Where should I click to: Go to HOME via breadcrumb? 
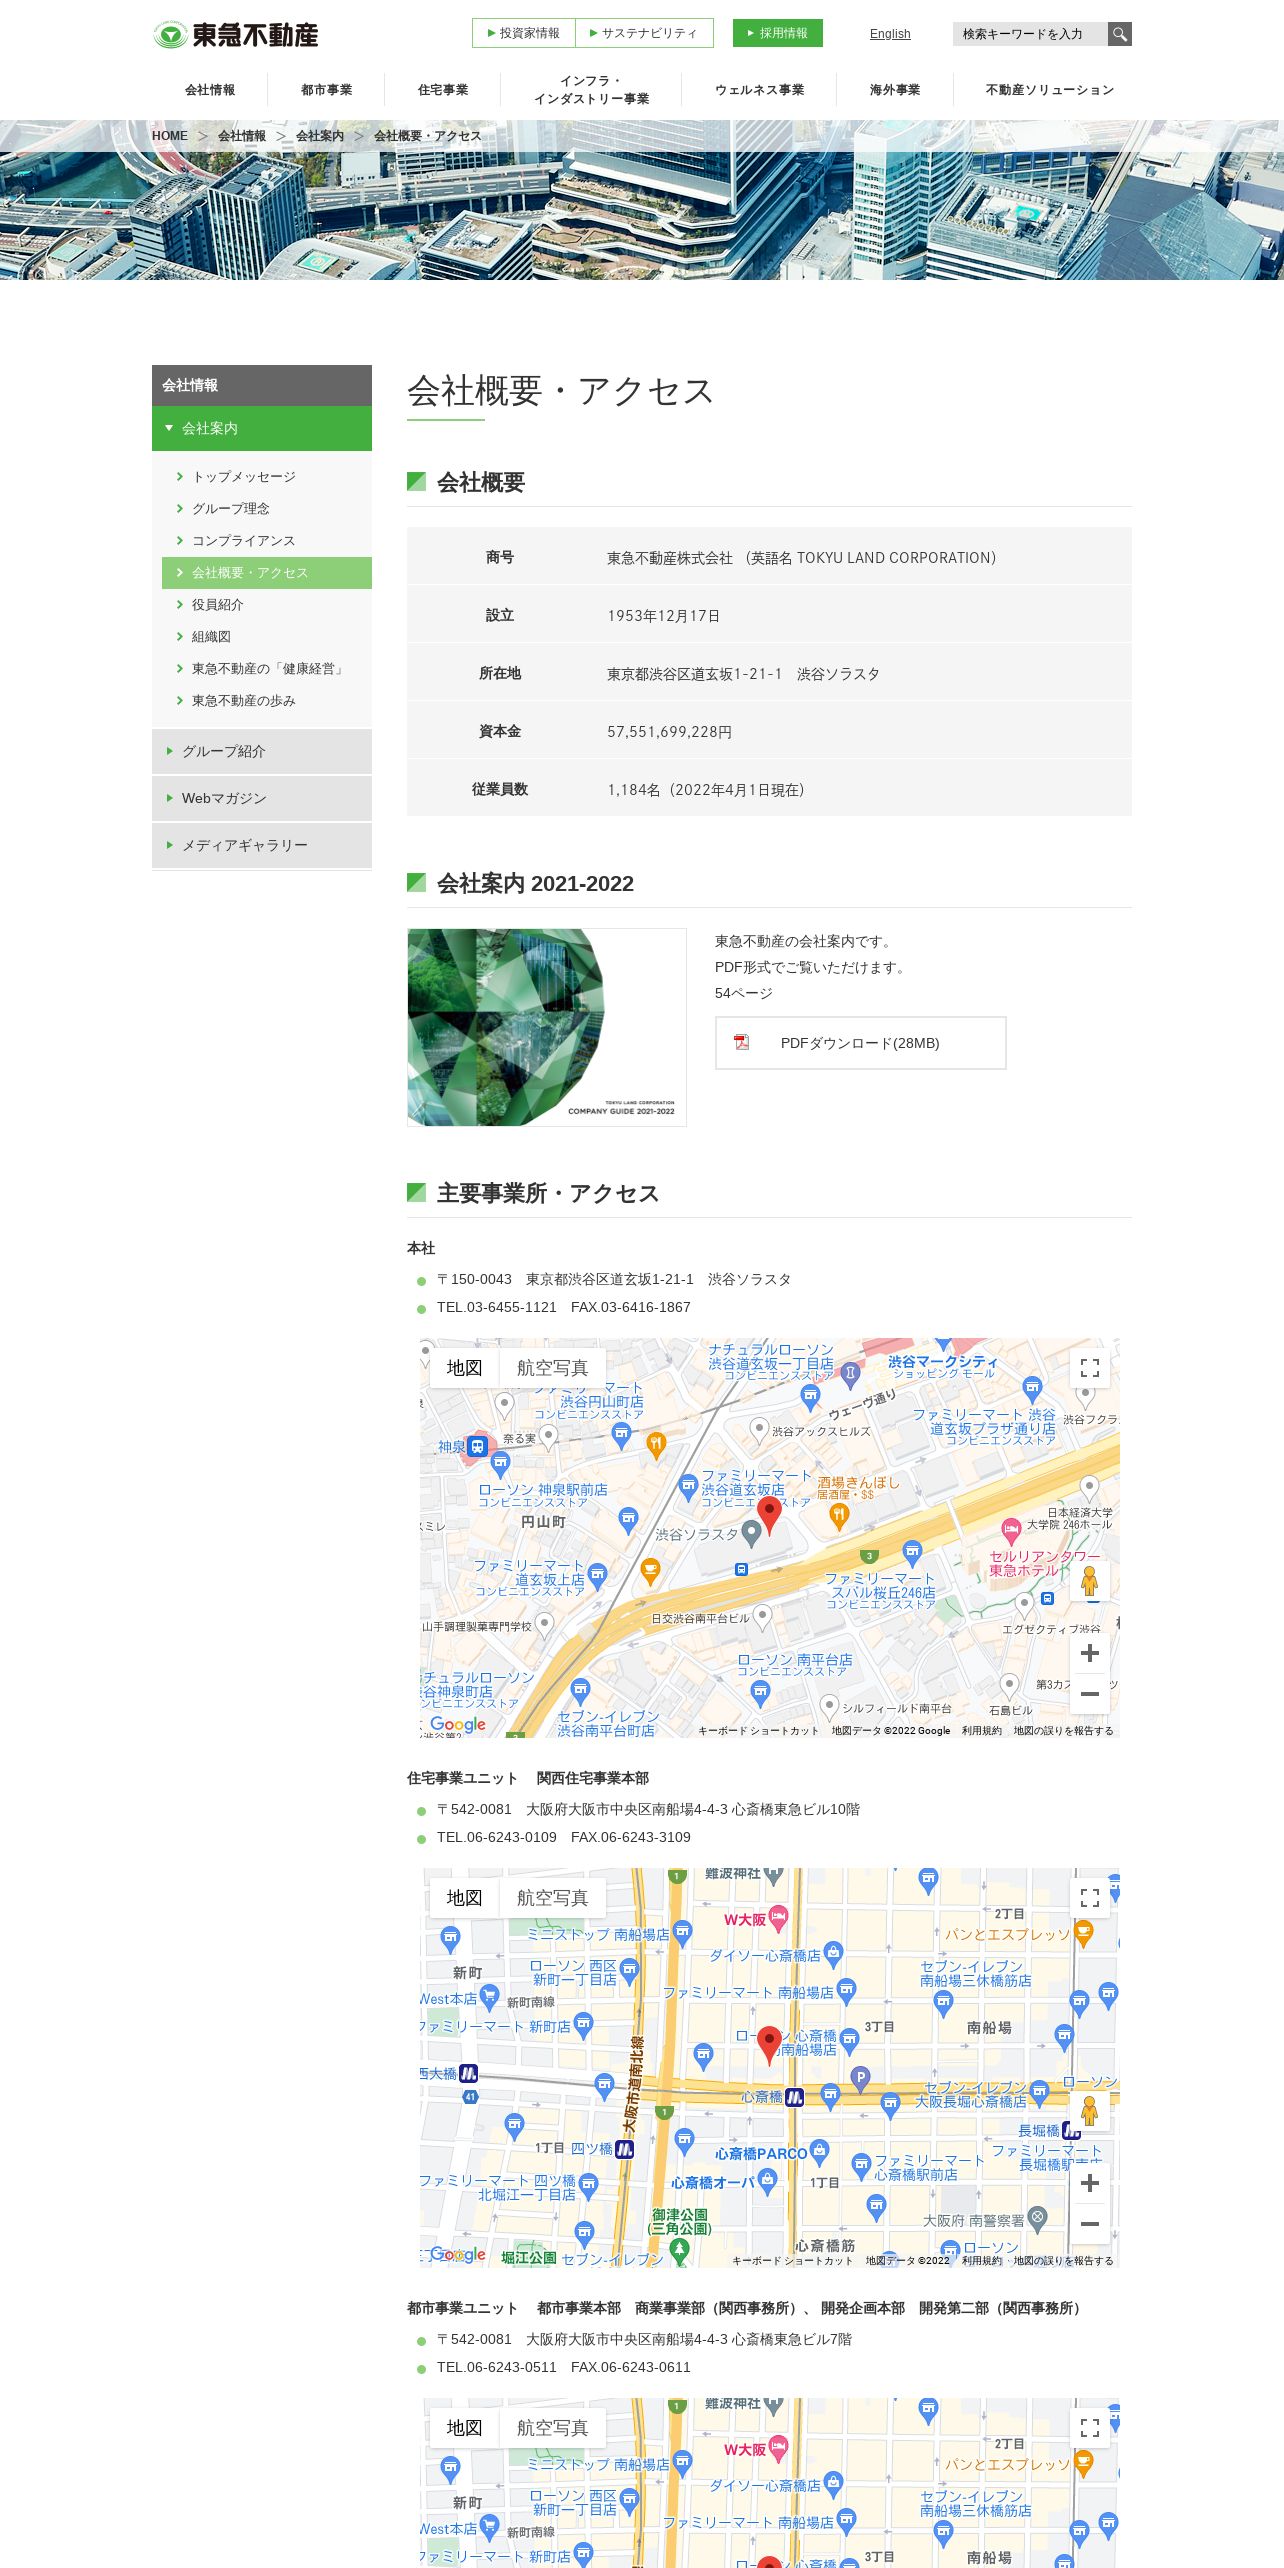[x=170, y=136]
